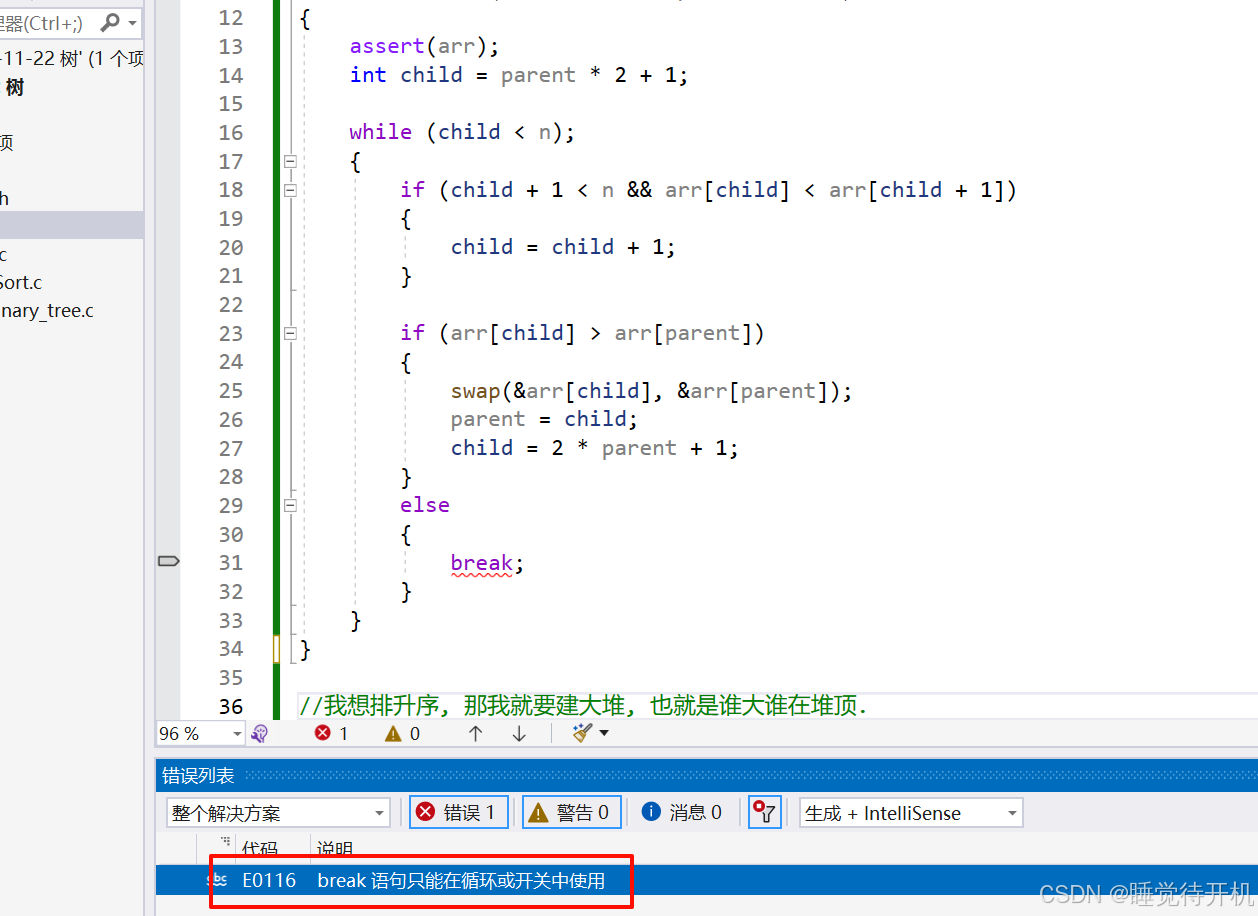Open the file ending Sort.c
The width and height of the screenshot is (1258, 916).
[21, 283]
